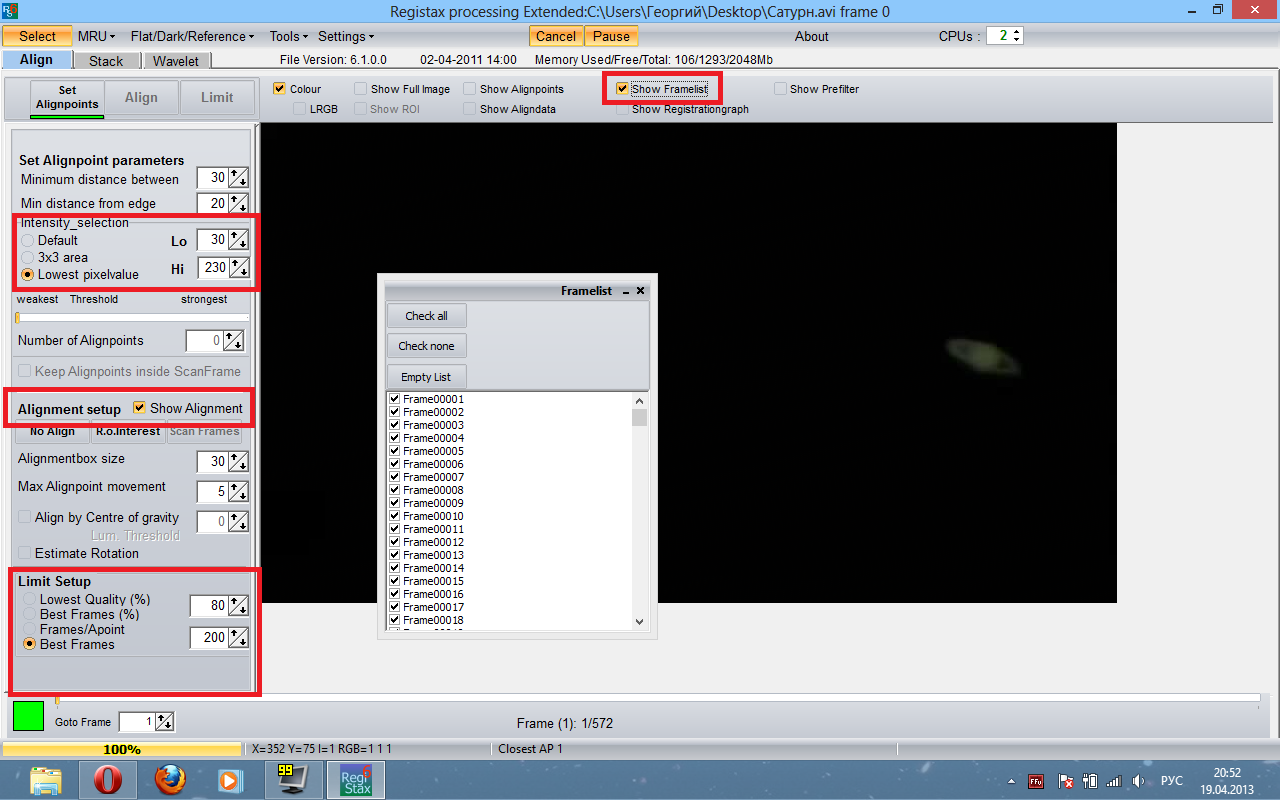Select Lowest pixelvalue radio option

coord(28,274)
